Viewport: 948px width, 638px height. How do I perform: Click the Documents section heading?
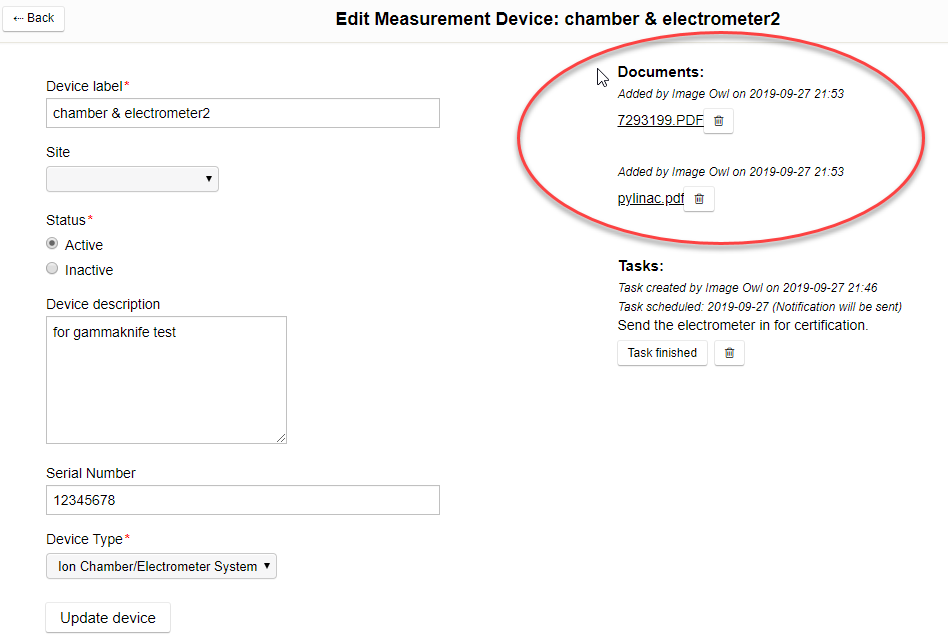660,72
